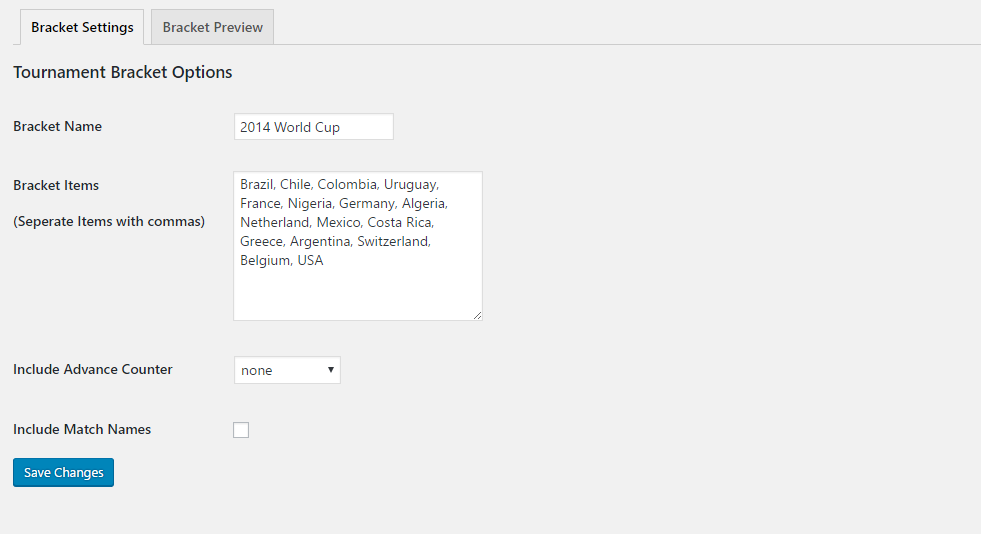Click the Tournament Bracket Options heading
The width and height of the screenshot is (981, 534).
pos(123,72)
